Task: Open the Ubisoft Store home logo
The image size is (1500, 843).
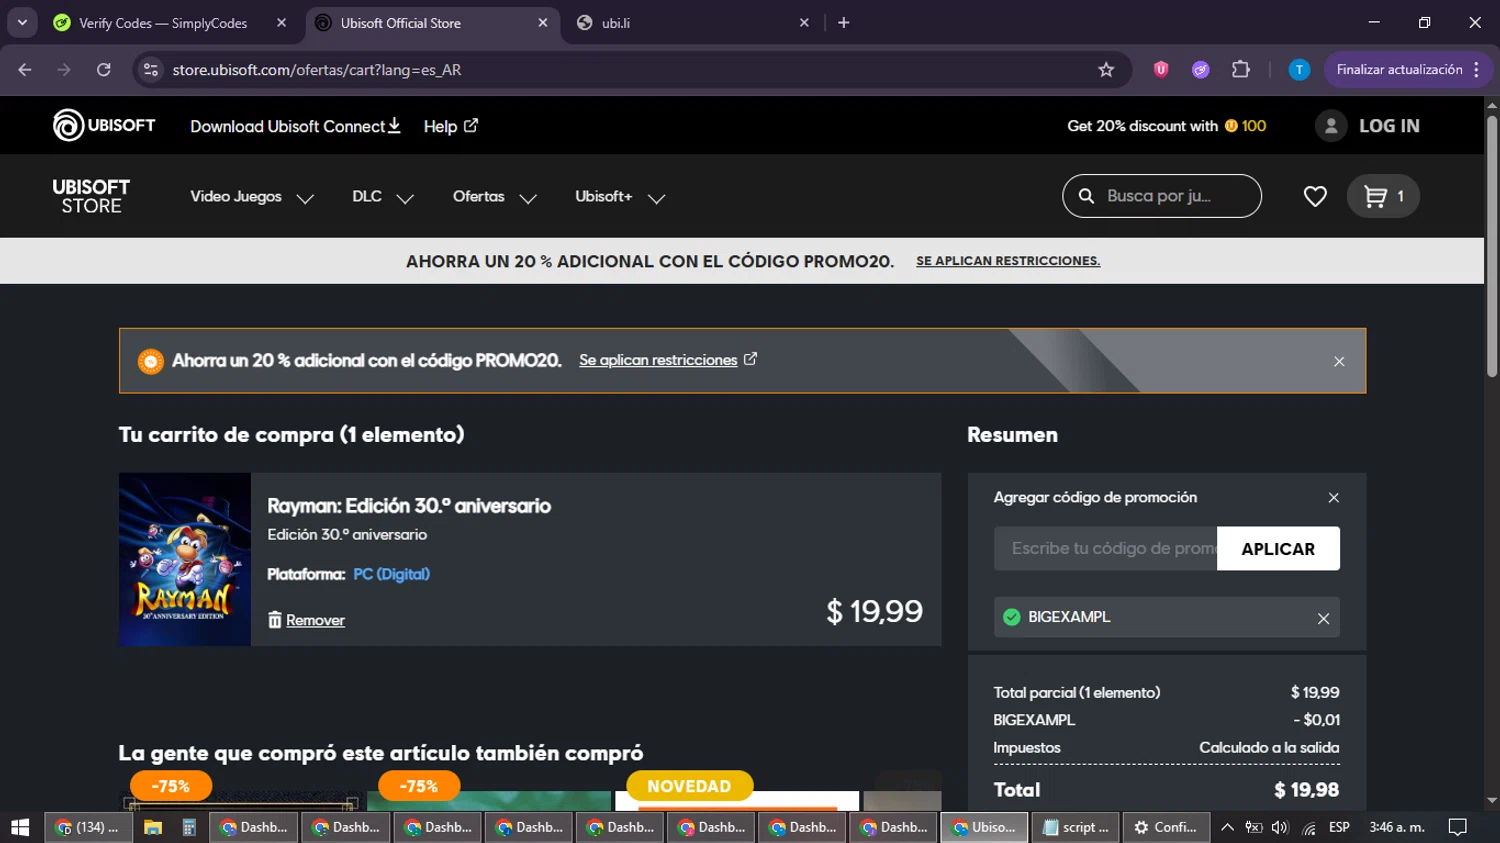Action: pos(91,196)
